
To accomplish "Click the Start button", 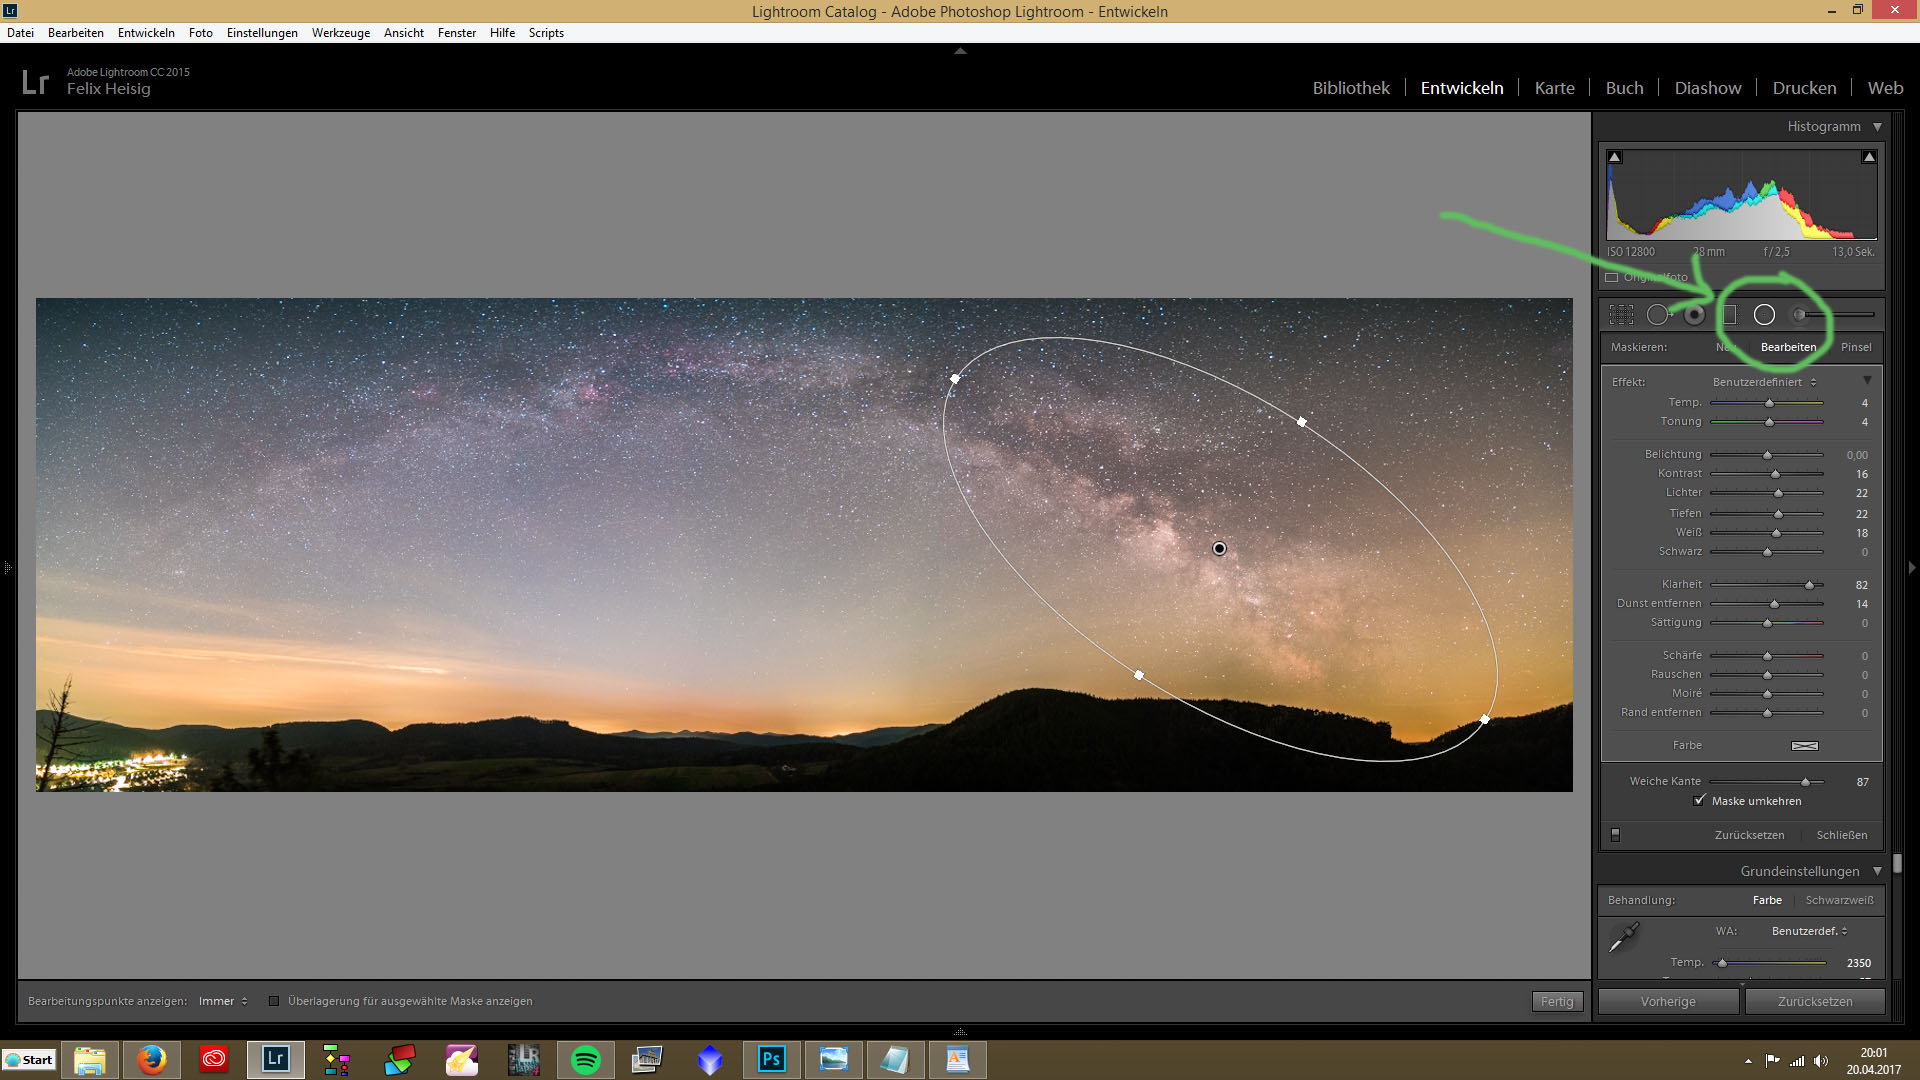I will [x=29, y=1060].
